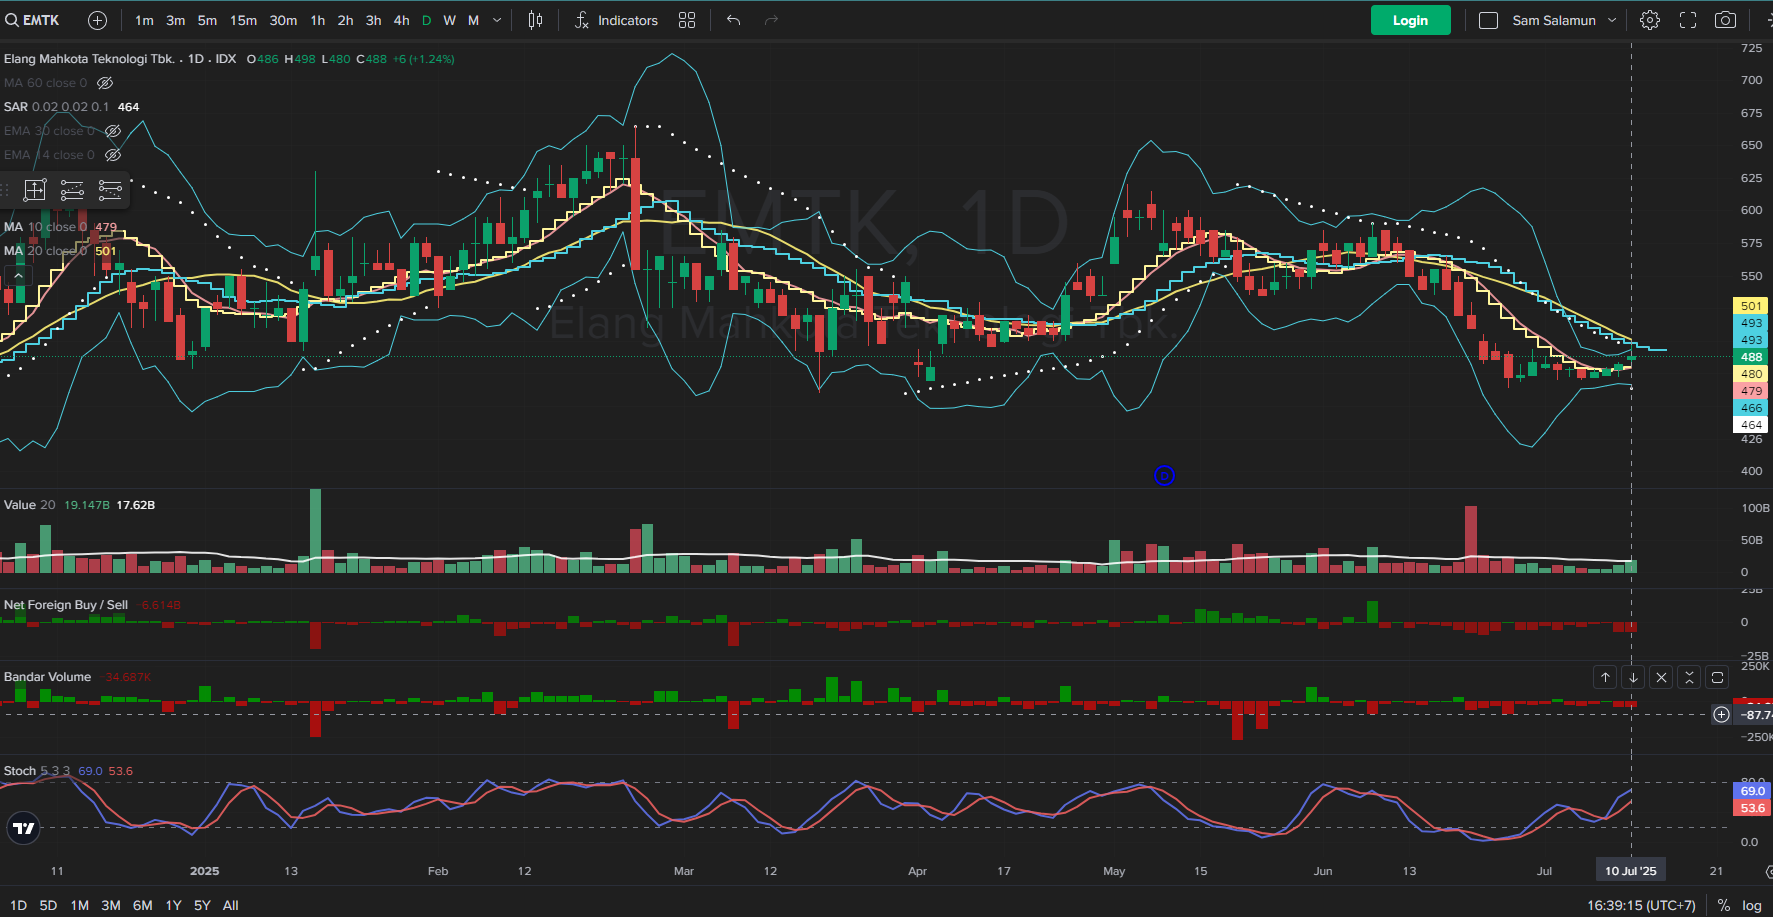The width and height of the screenshot is (1773, 917).
Task: Move the Bandar Volume pane up
Action: tap(1605, 677)
